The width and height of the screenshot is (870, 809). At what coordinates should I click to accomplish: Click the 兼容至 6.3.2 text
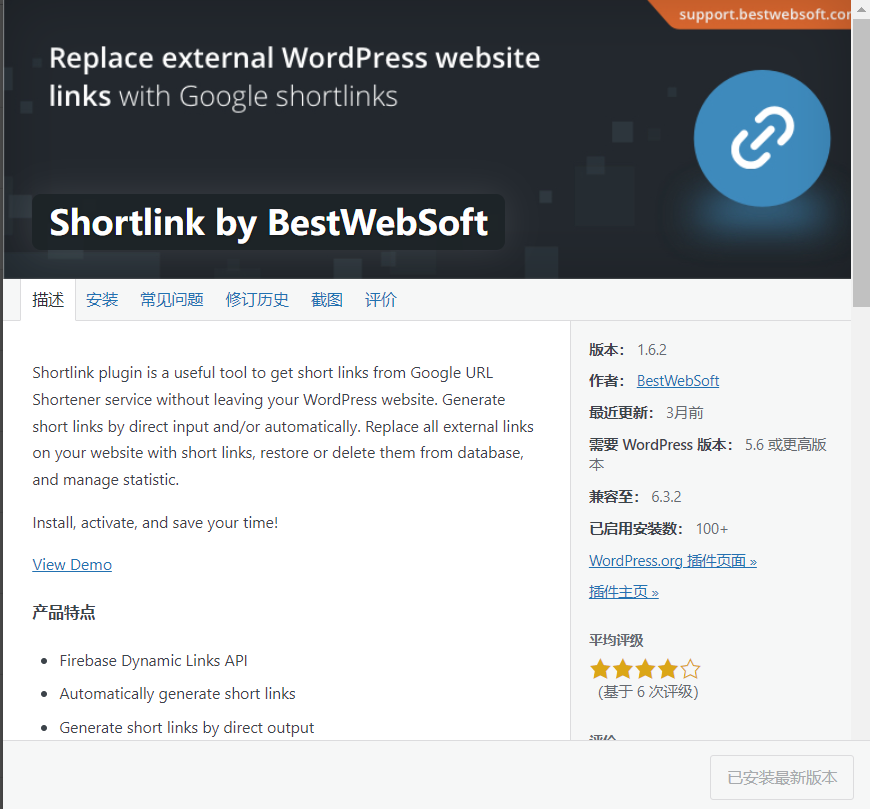635,497
